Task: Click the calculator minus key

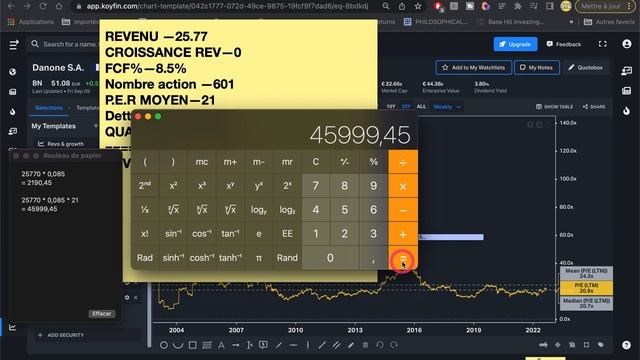Action: coord(403,210)
